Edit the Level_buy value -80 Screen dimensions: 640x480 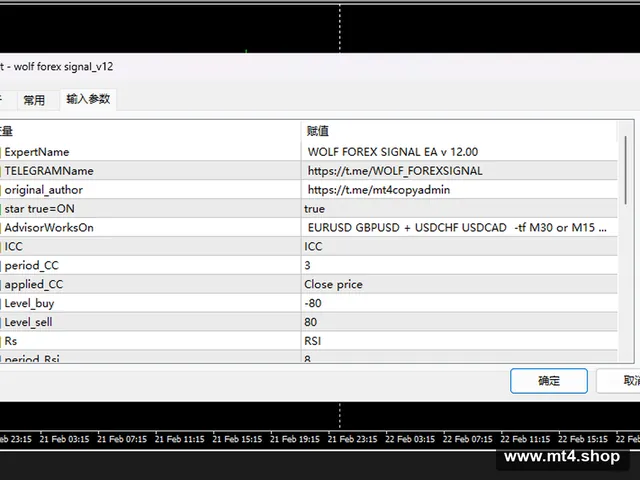(x=459, y=303)
